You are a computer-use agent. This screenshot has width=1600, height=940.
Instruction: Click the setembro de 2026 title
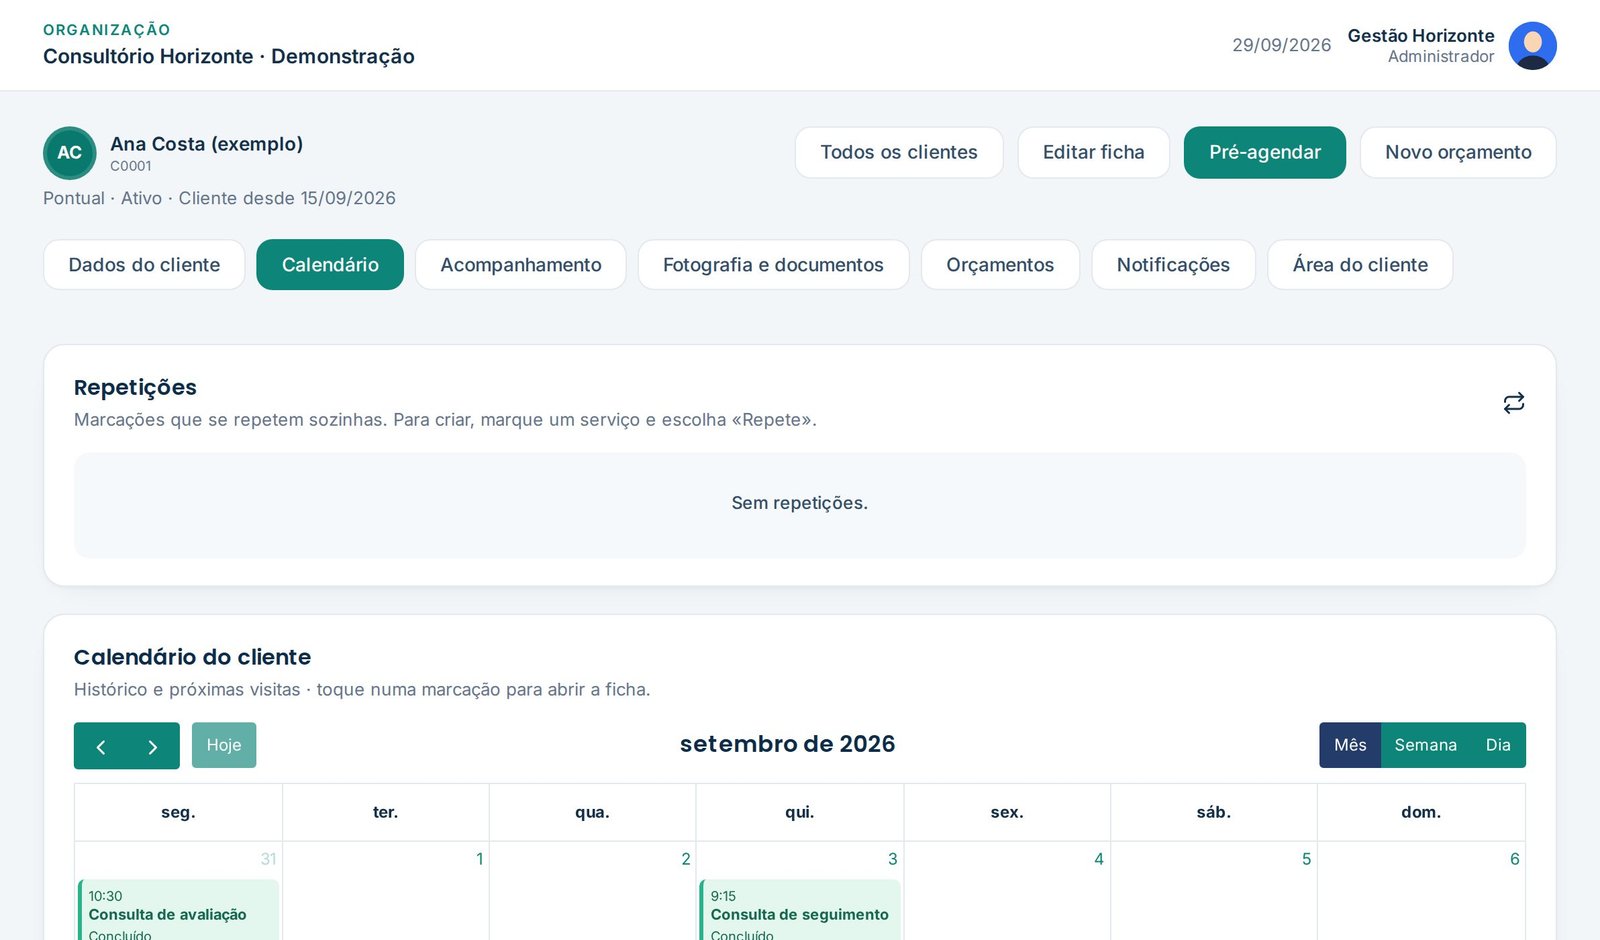tap(787, 744)
